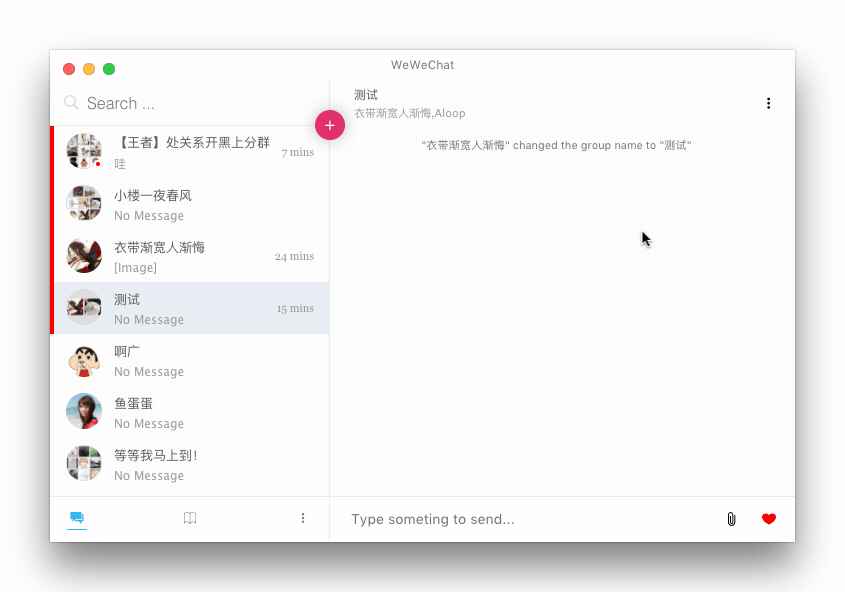This screenshot has width=845, height=592.
Task: Open the 鱼蛋蛋 conversation
Action: 191,412
